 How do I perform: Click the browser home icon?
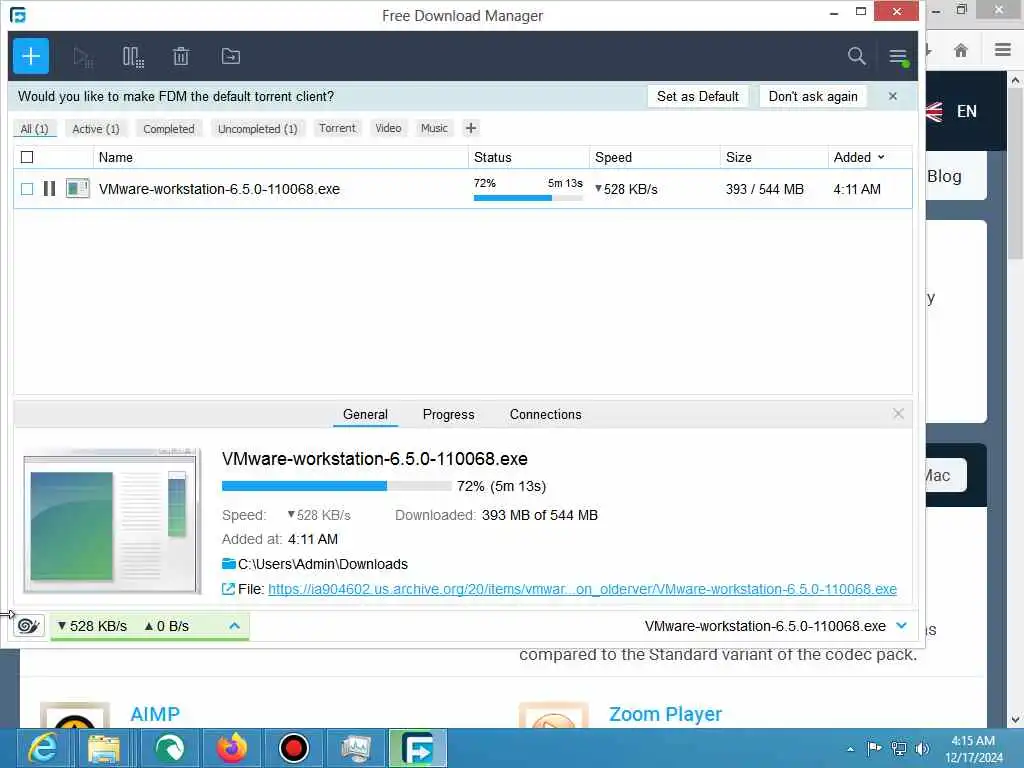[x=961, y=50]
